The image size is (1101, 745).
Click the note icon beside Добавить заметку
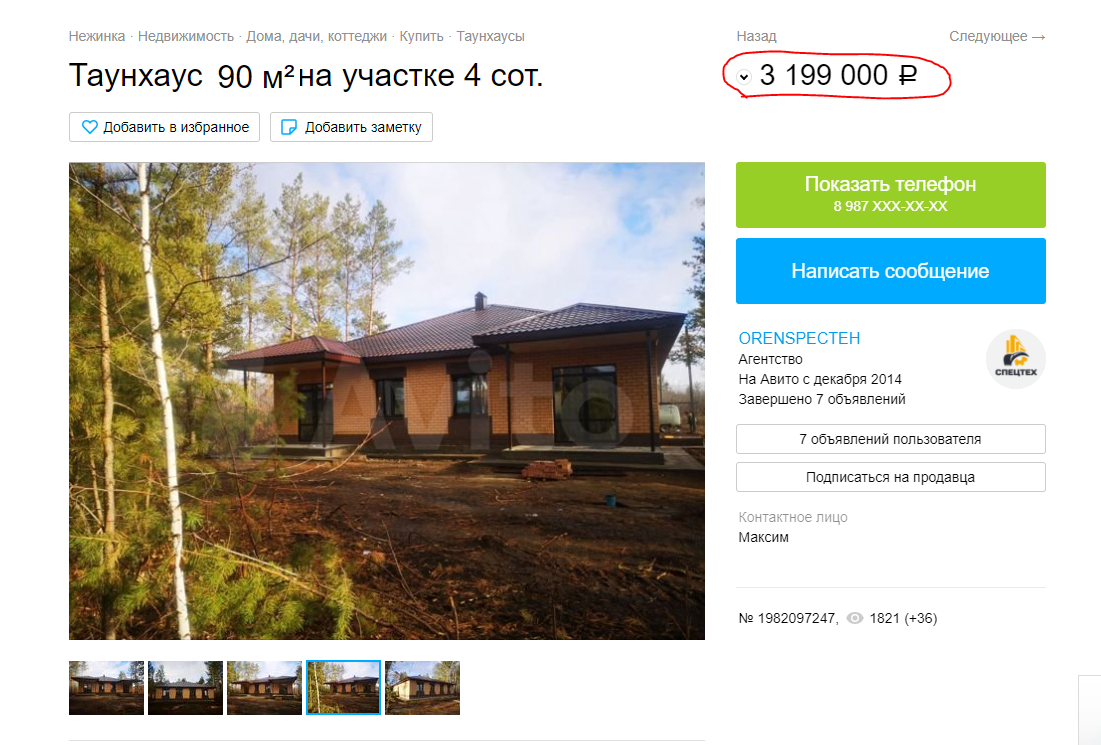click(289, 127)
